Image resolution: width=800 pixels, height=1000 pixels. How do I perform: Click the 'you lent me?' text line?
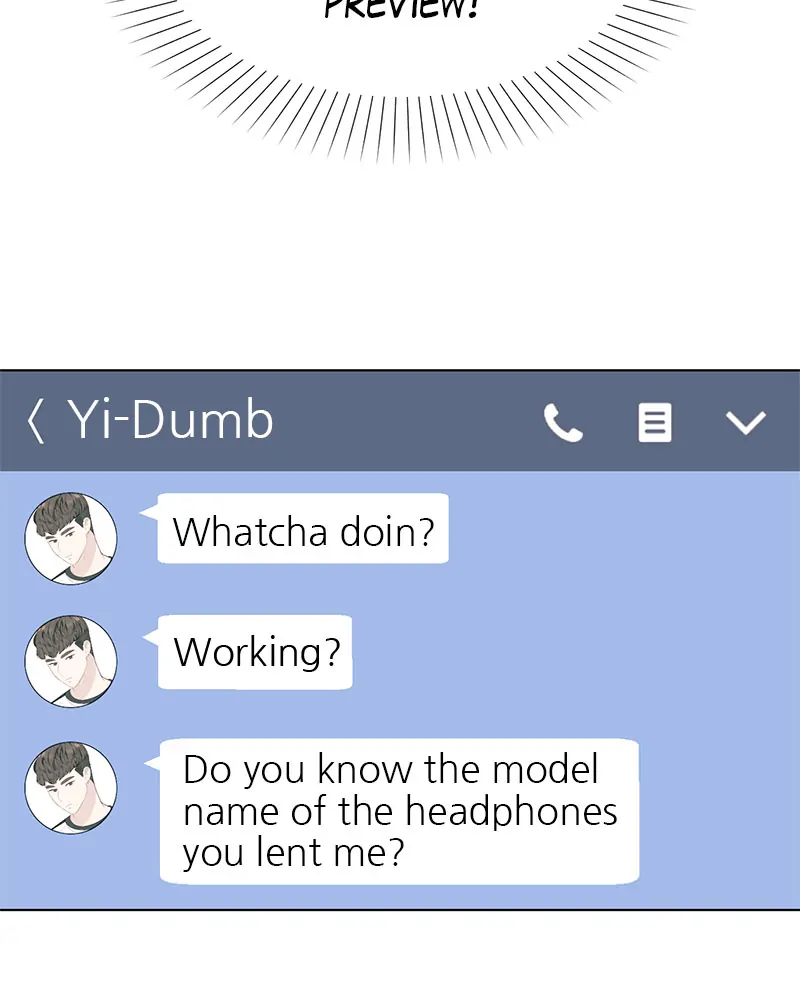(x=293, y=853)
